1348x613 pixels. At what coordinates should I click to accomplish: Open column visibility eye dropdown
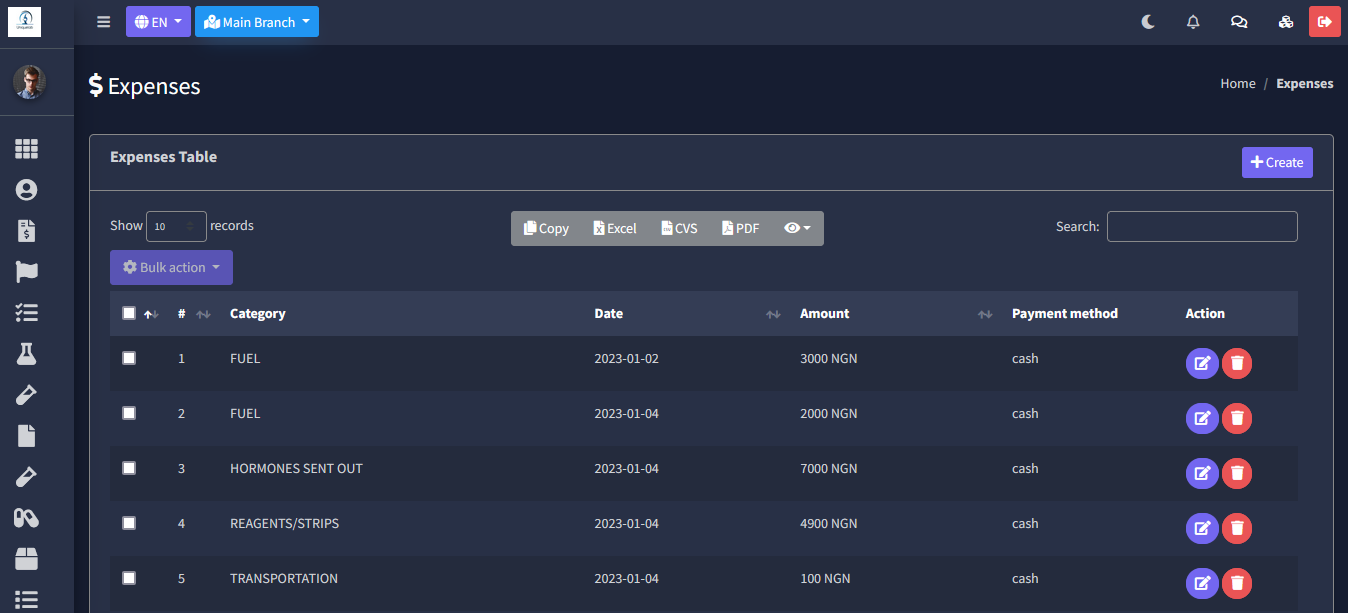(x=797, y=228)
